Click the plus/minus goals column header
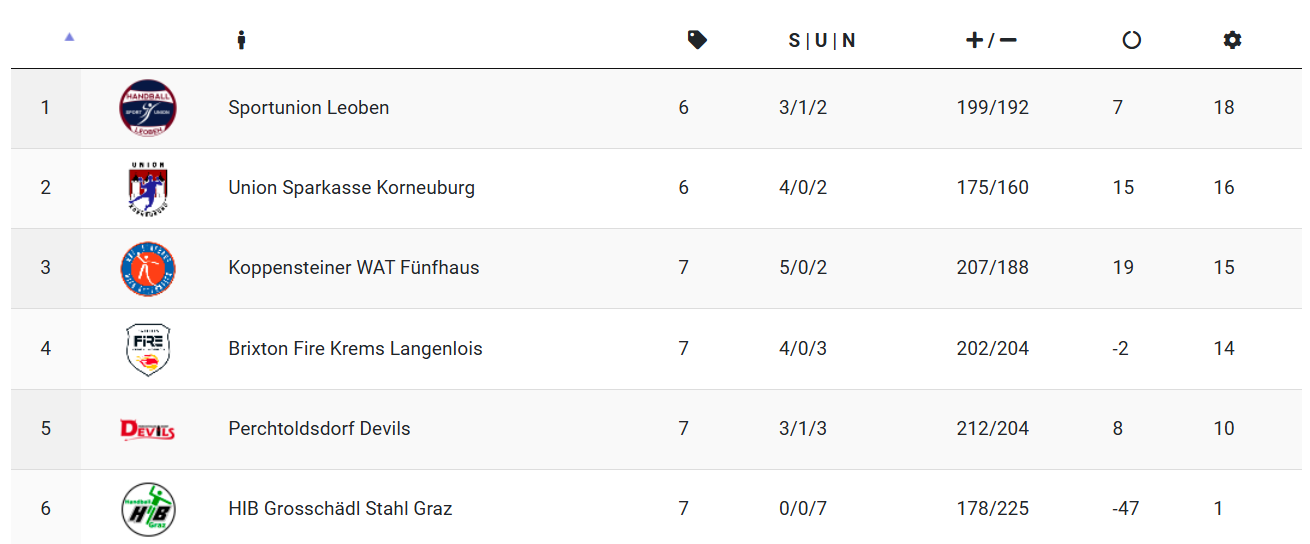1310x544 pixels. [x=991, y=40]
